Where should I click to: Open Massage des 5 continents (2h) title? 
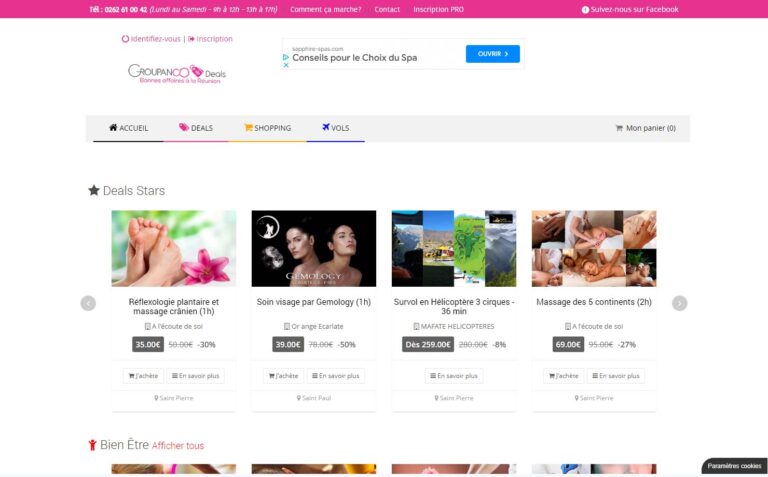594,302
